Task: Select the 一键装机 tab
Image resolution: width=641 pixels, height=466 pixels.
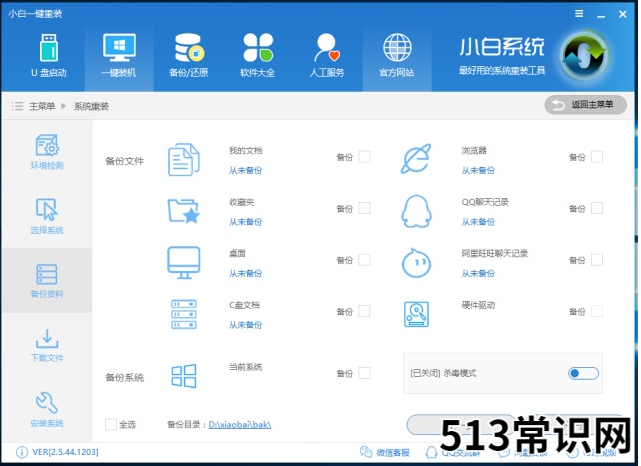Action: 119,56
